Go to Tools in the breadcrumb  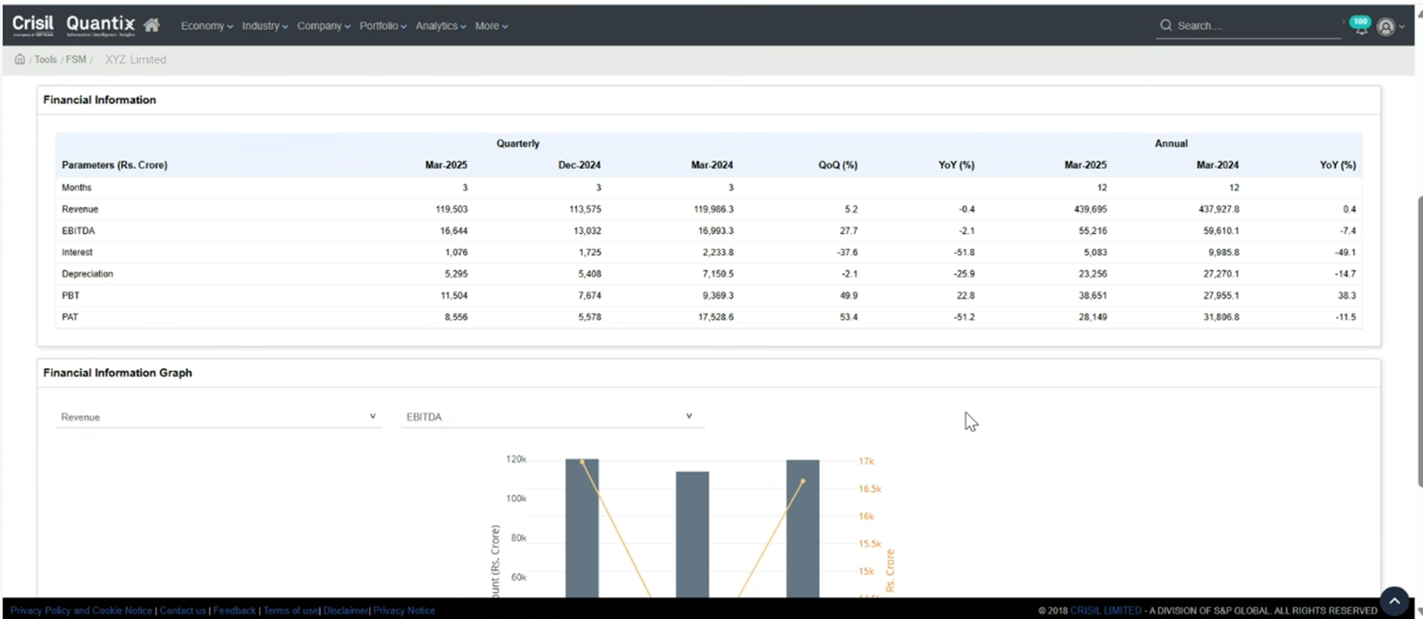pos(46,60)
